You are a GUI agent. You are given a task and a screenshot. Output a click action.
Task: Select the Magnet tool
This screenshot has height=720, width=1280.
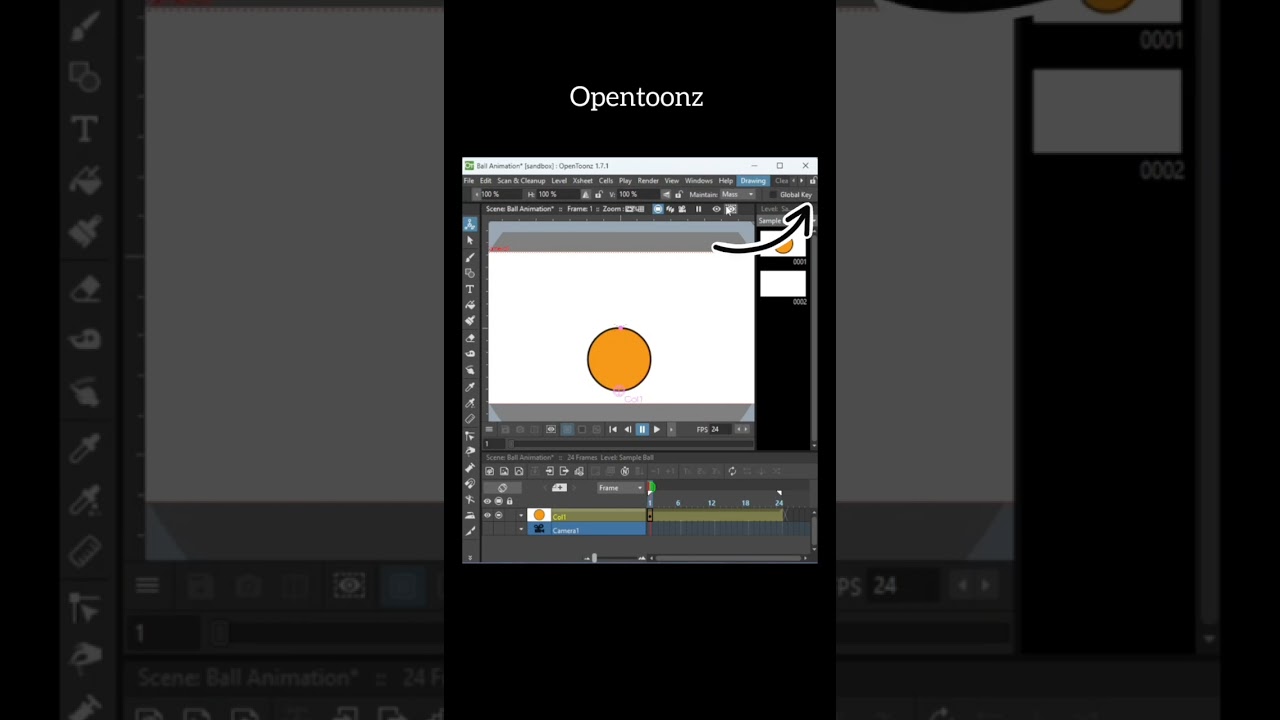(x=470, y=483)
